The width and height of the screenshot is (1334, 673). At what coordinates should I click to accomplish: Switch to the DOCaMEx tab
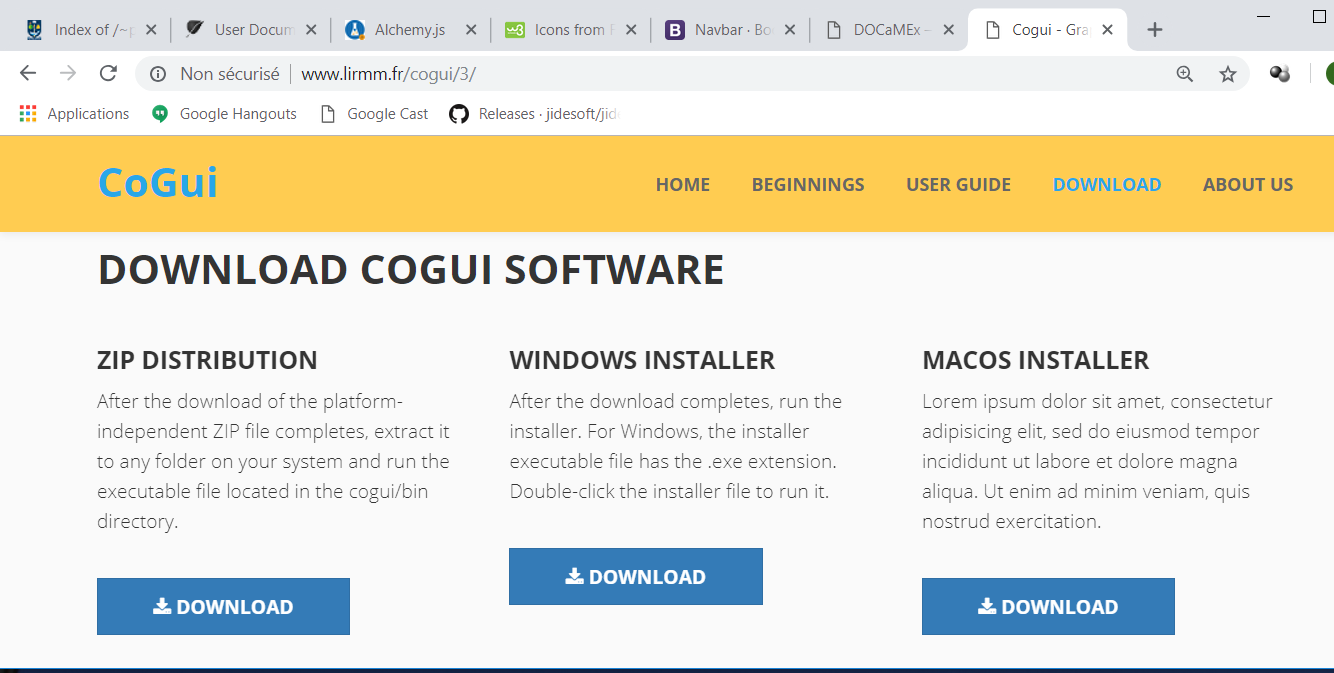tap(880, 30)
